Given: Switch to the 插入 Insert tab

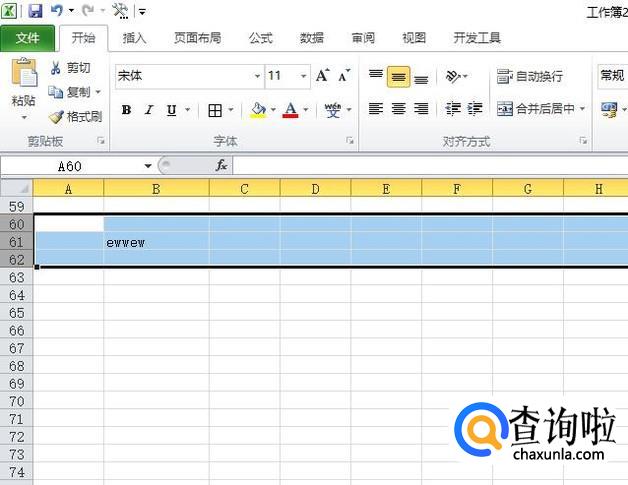Looking at the screenshot, I should click(134, 38).
